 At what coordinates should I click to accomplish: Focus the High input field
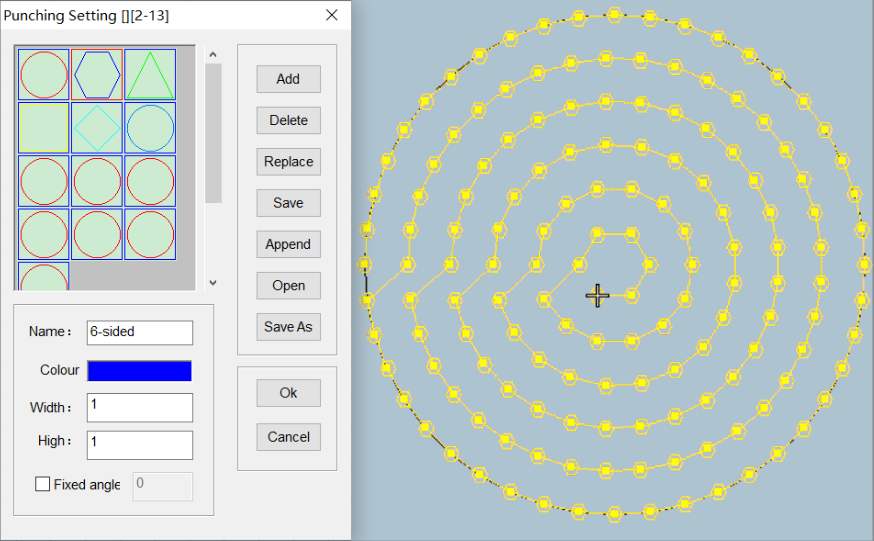coord(140,445)
